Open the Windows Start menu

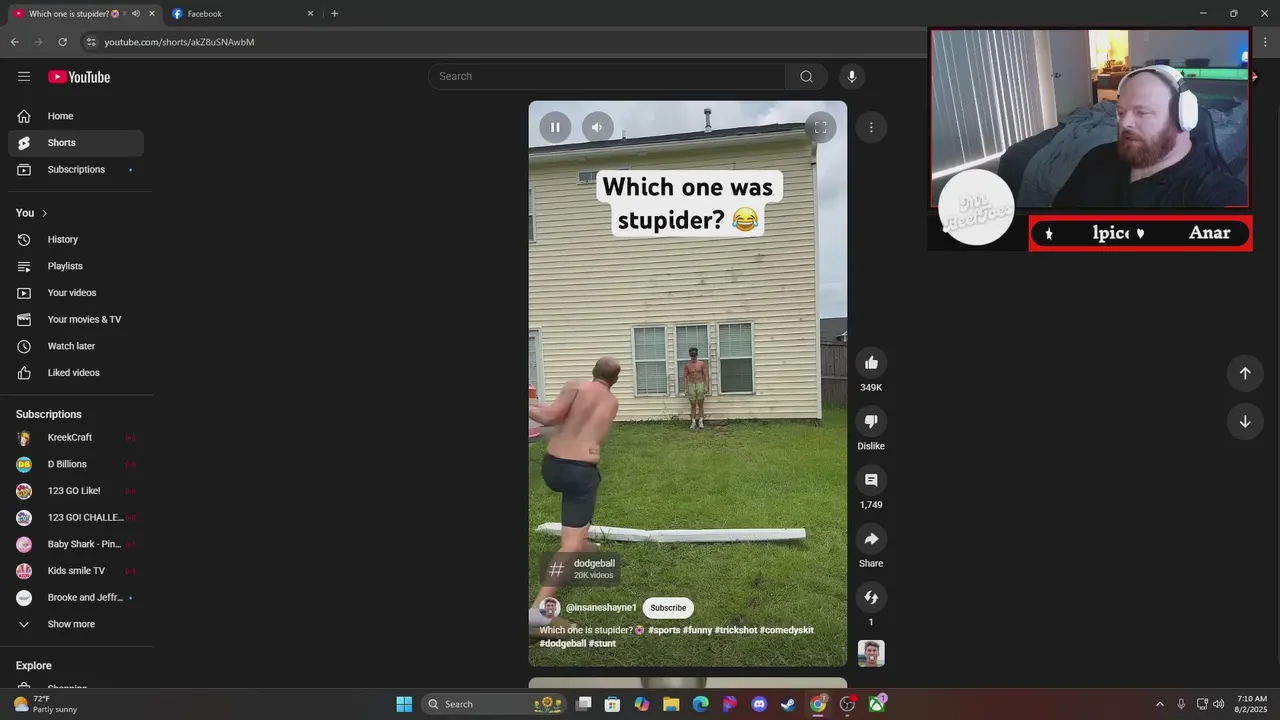coord(404,704)
